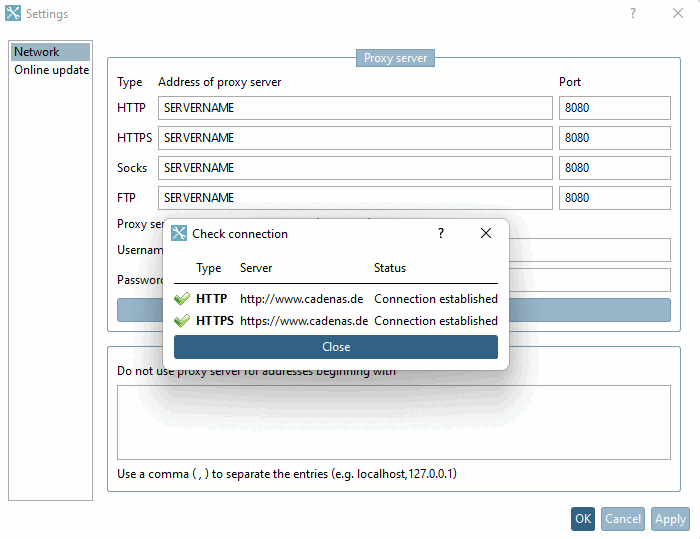Click the proxy exceptions text area

[x=393, y=422]
